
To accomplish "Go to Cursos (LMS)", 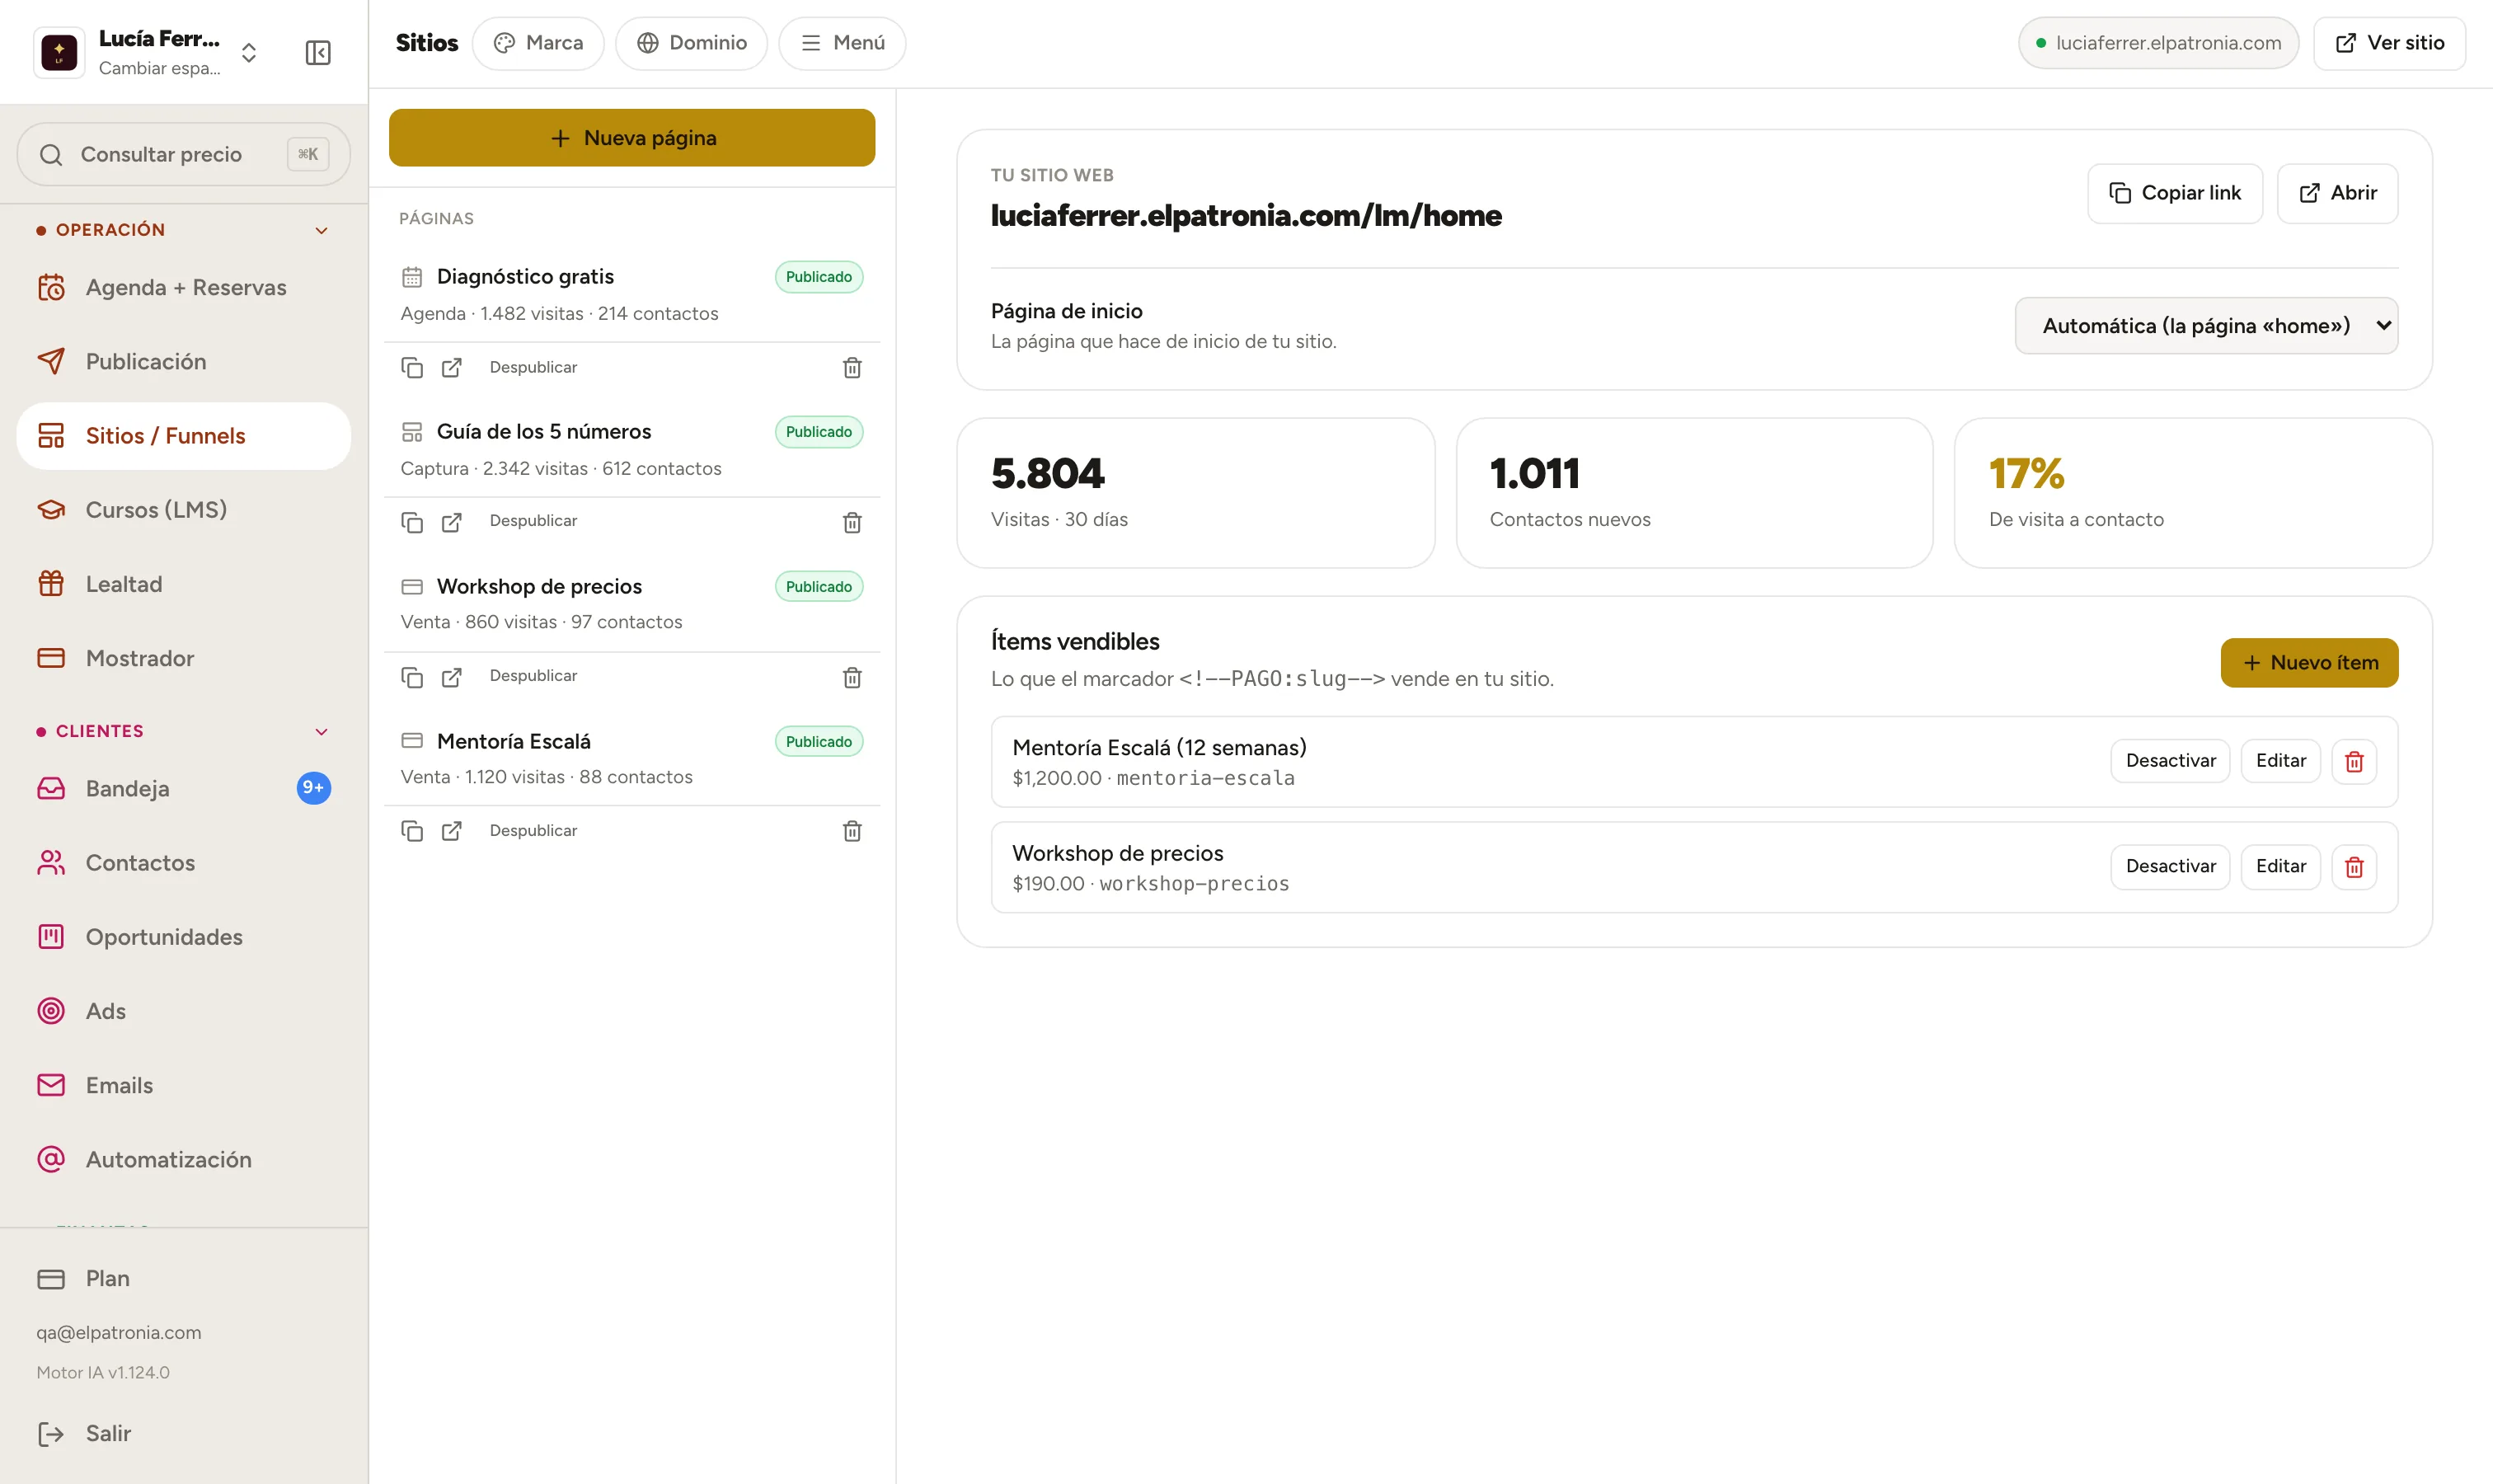I will click(184, 510).
